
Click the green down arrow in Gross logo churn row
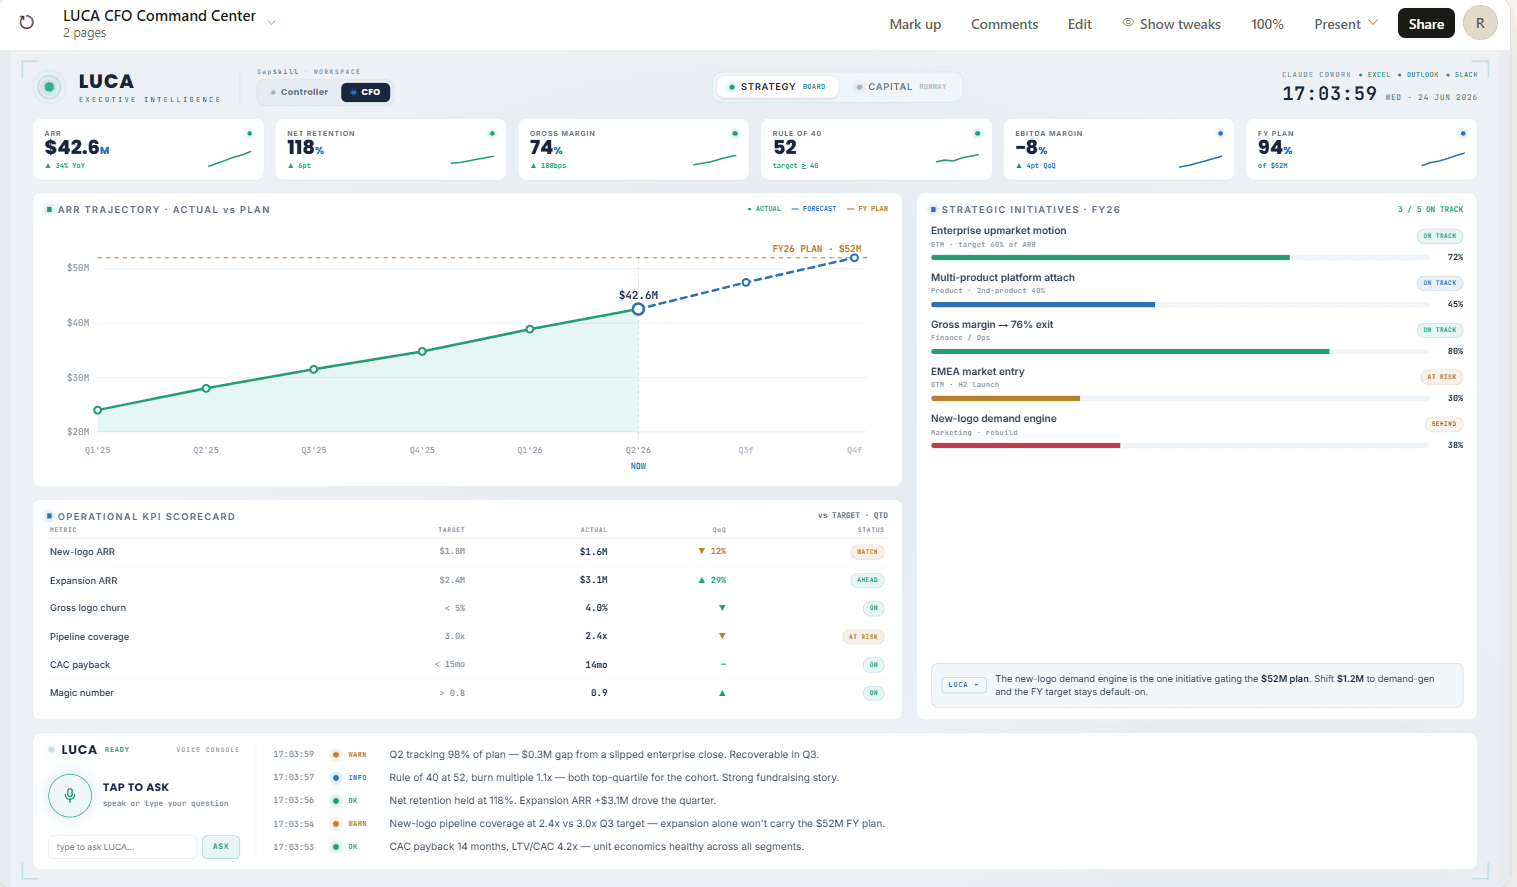coord(722,608)
